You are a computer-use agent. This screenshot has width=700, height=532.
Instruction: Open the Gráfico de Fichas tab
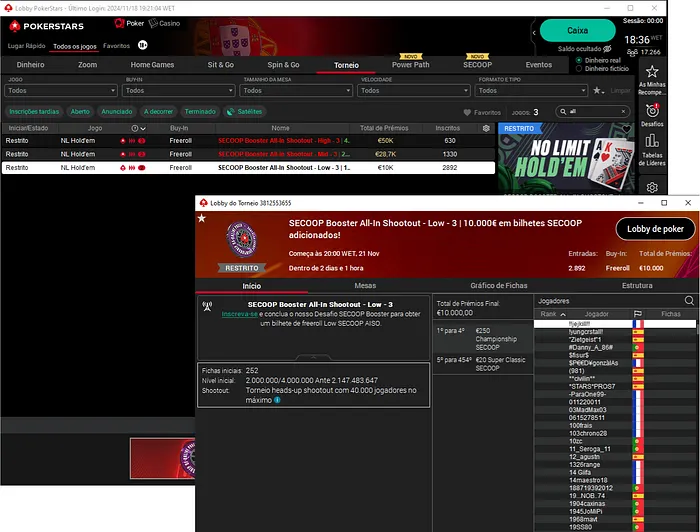point(499,286)
